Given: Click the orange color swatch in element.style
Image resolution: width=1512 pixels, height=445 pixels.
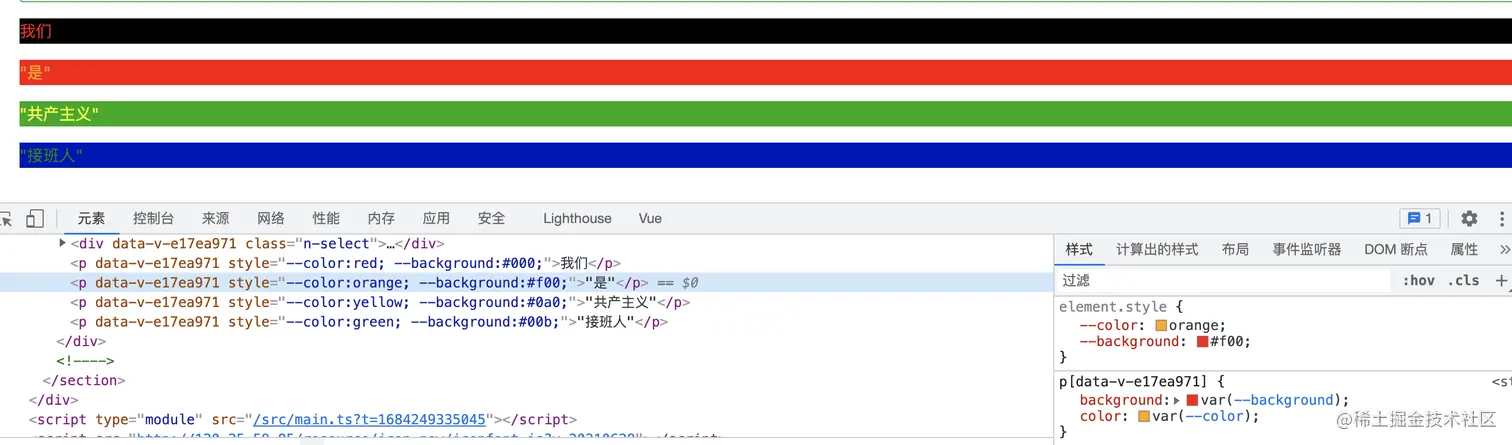Looking at the screenshot, I should click(1160, 325).
